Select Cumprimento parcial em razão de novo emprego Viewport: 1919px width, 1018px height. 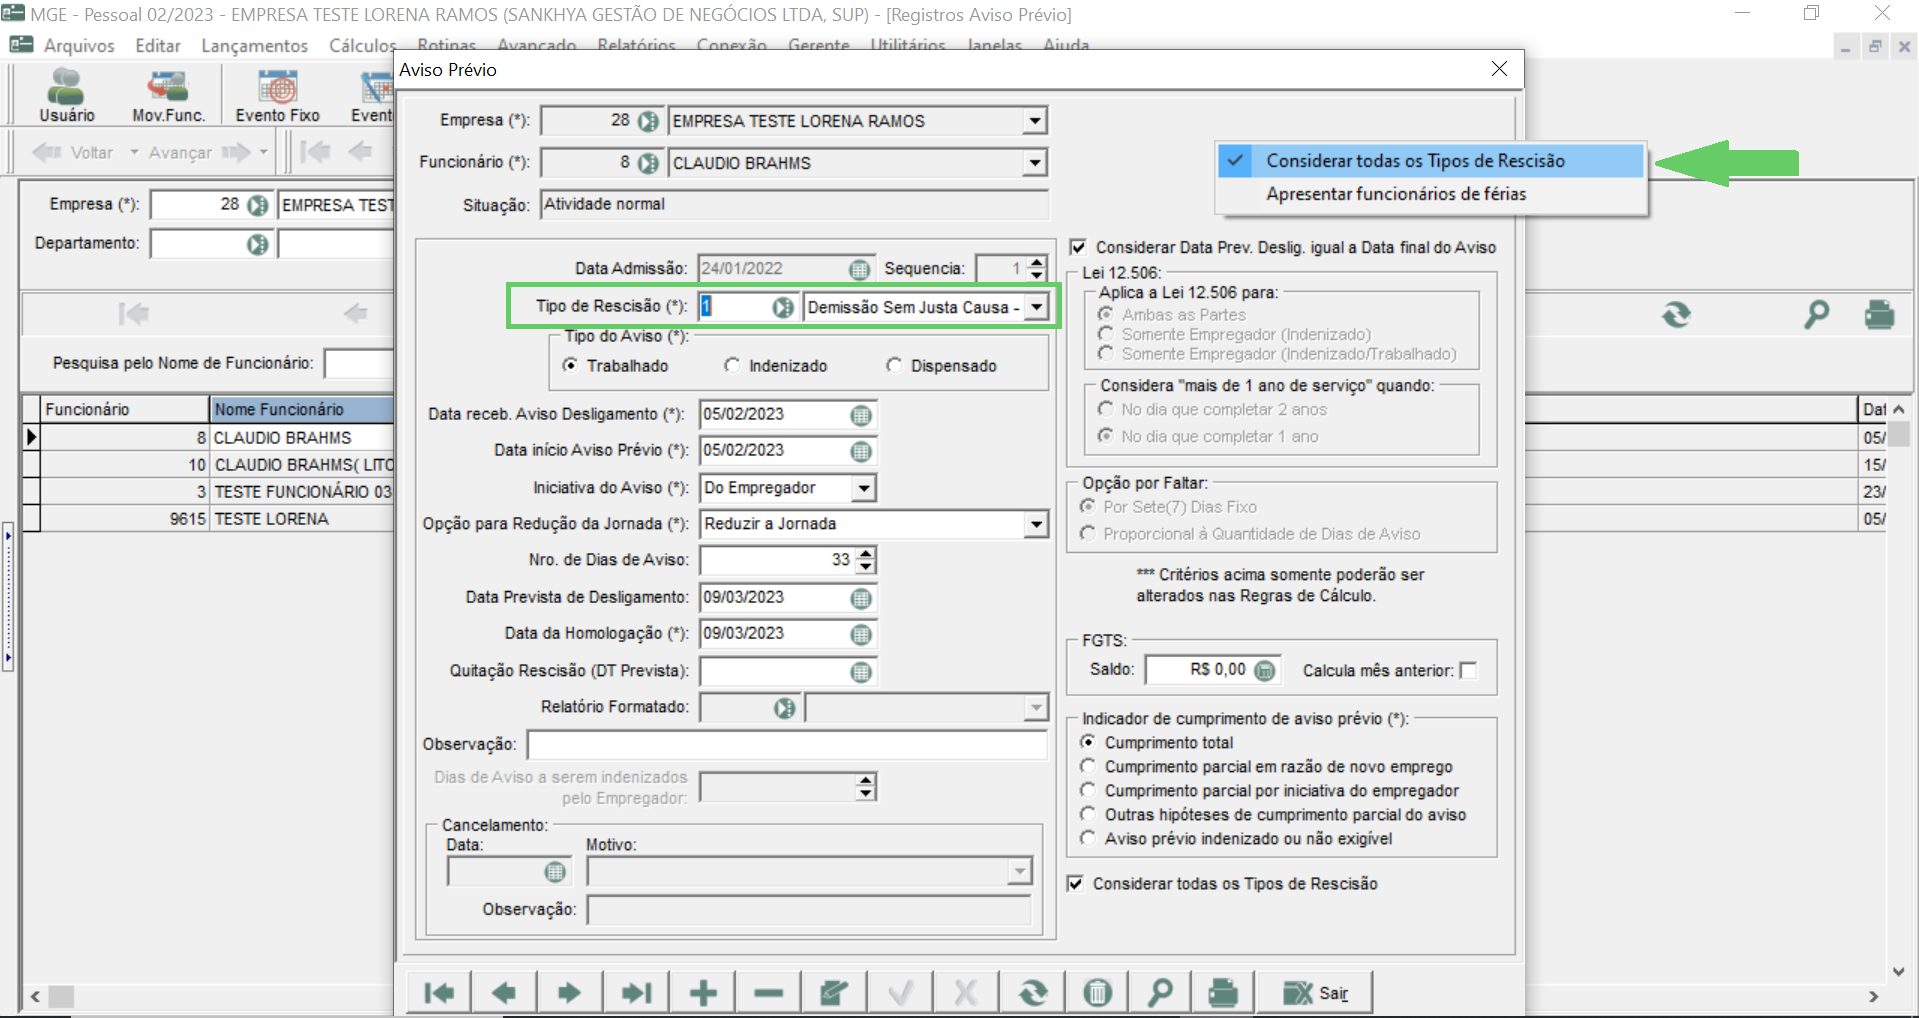tap(1088, 766)
